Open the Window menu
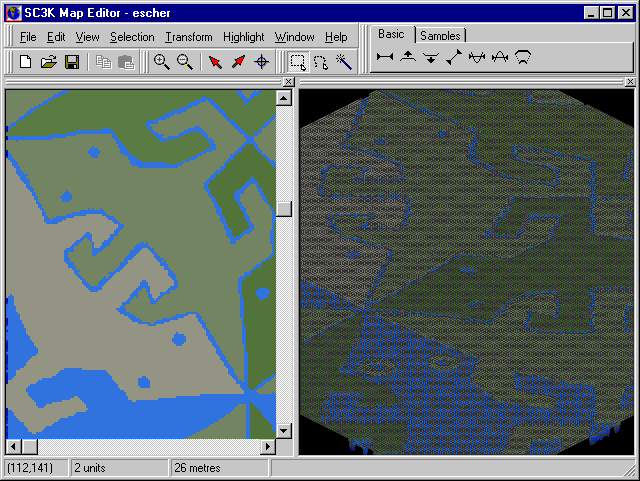Screen dimensions: 640x481 tap(294, 37)
